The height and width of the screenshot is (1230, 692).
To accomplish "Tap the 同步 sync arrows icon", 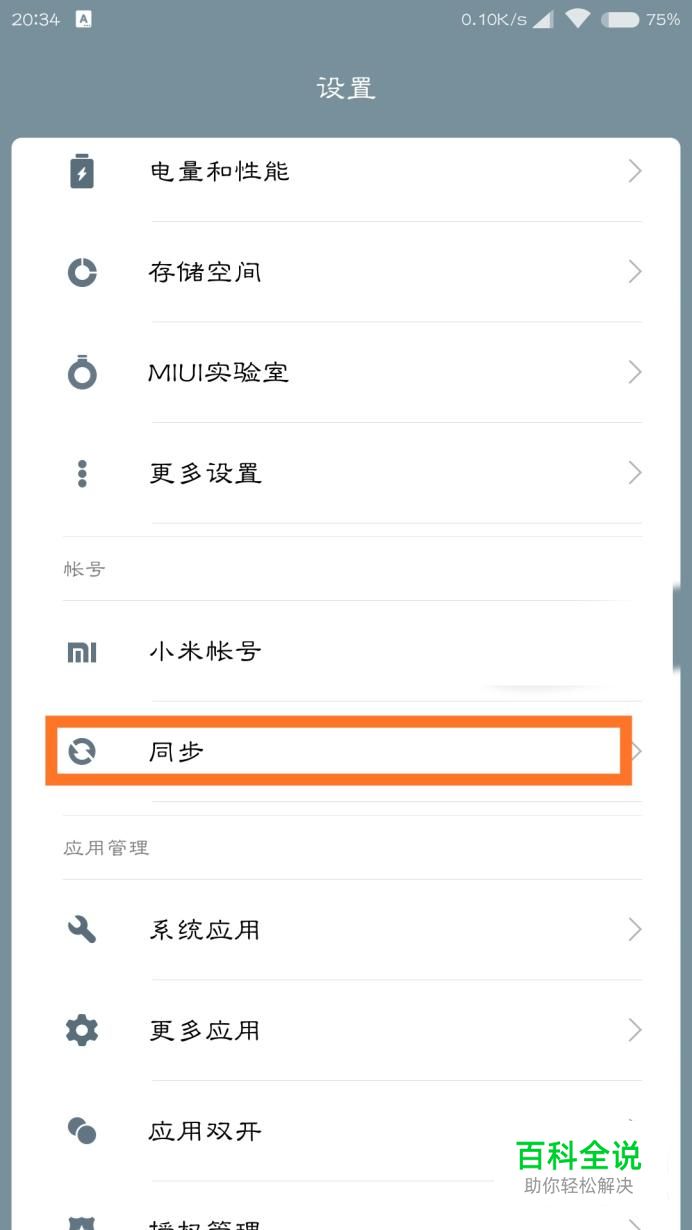I will [x=82, y=752].
